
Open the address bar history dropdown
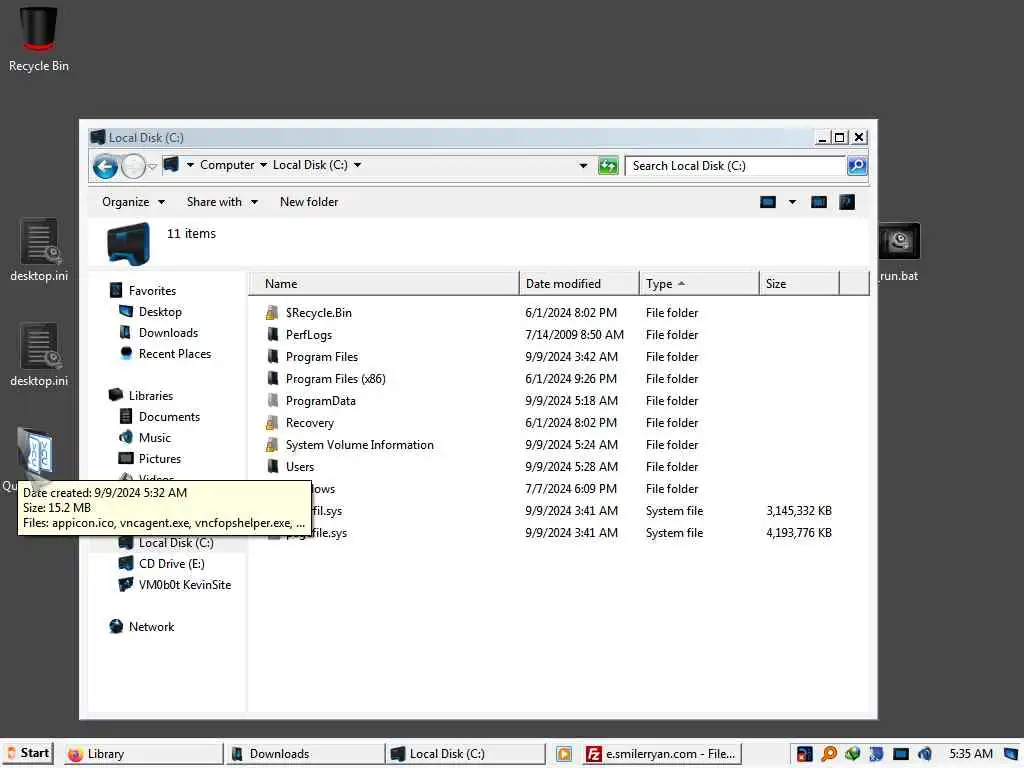tap(583, 166)
